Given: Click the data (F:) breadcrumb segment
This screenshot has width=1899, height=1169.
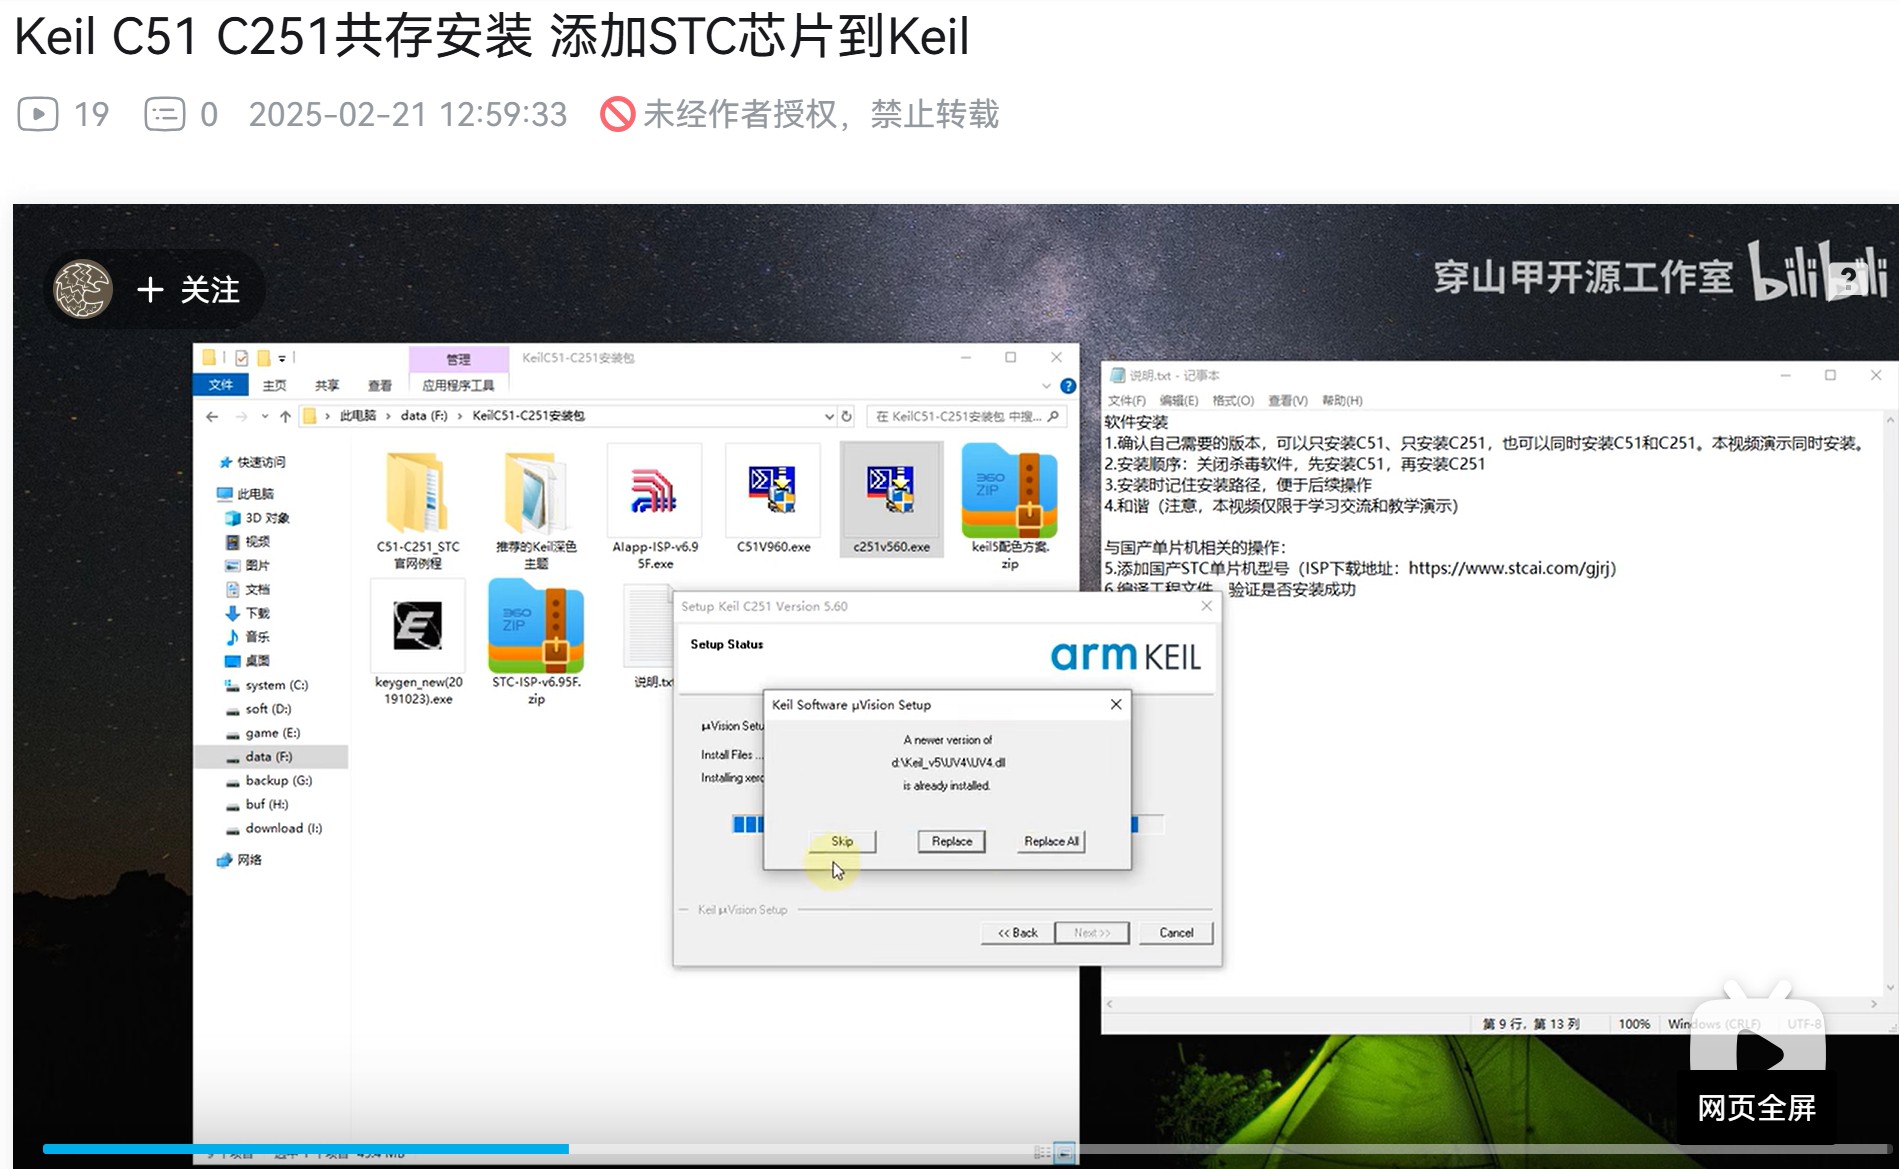Looking at the screenshot, I should 424,416.
